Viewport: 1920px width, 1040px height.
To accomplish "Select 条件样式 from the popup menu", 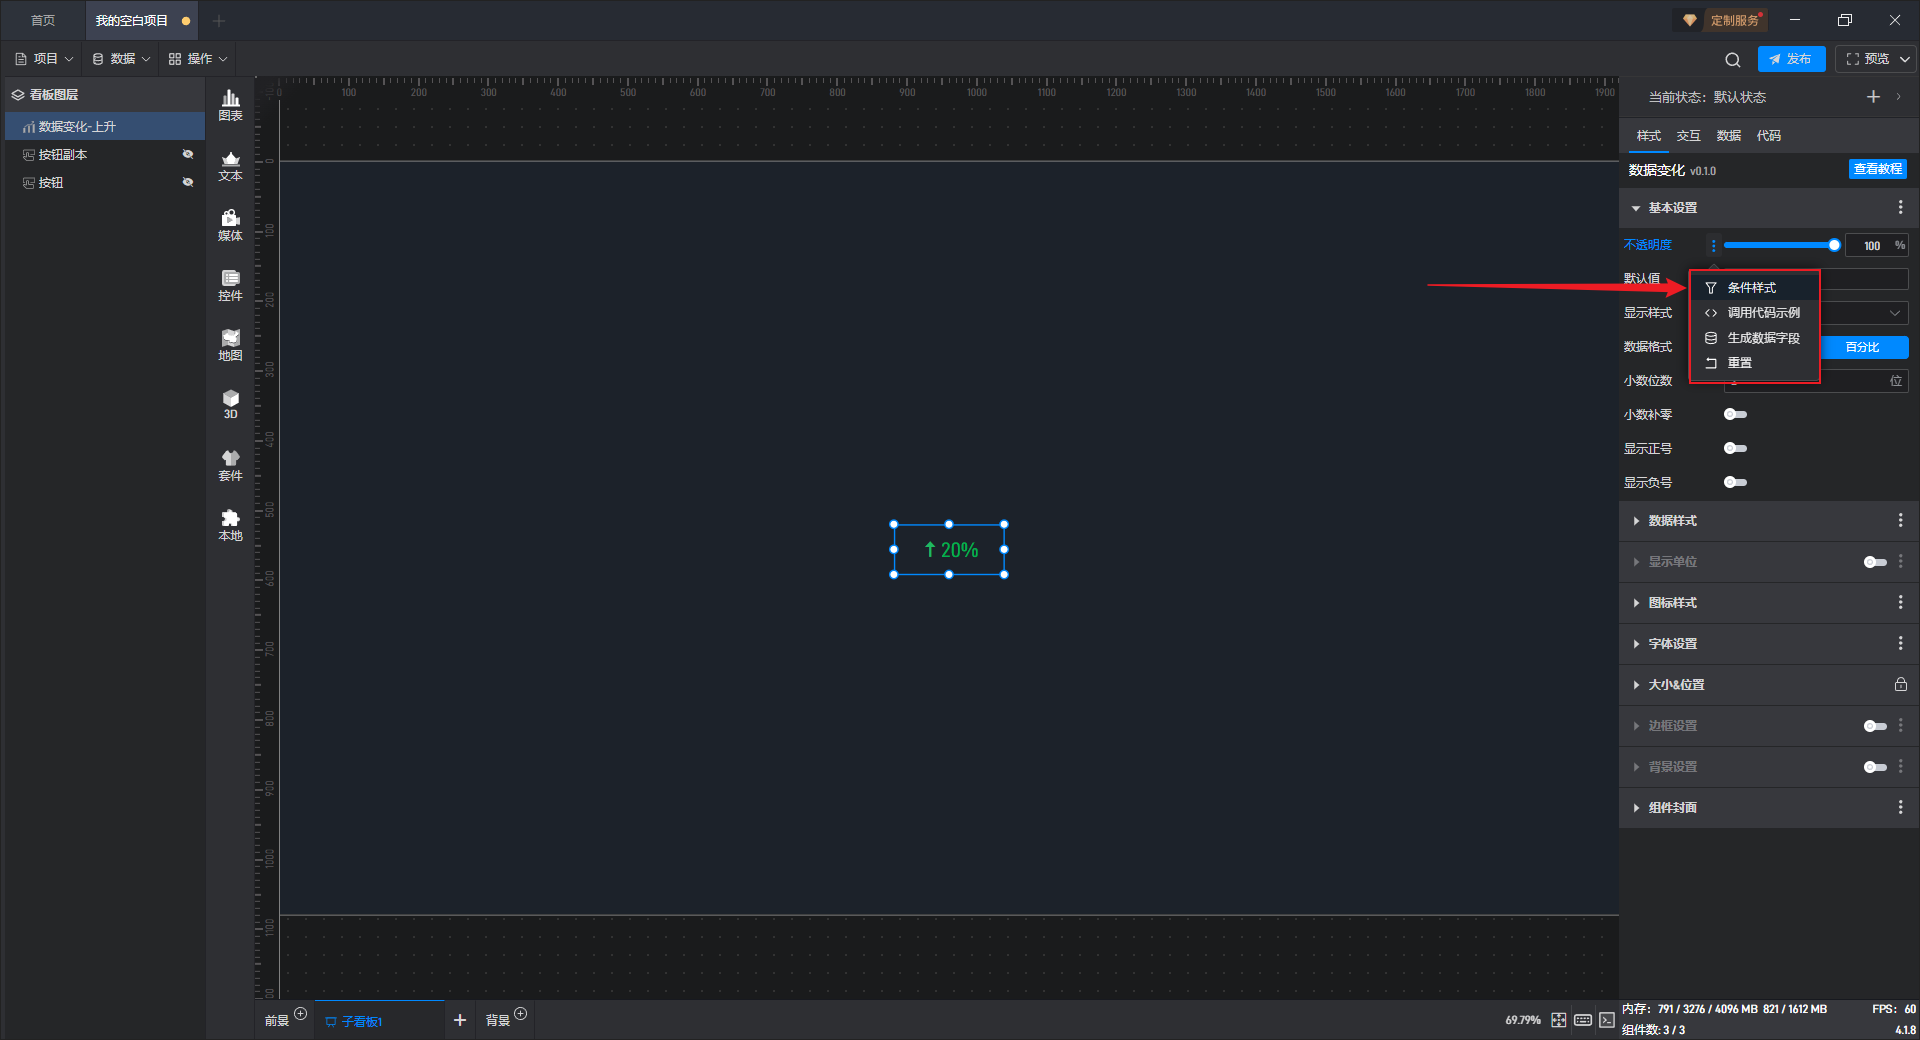I will [1754, 288].
